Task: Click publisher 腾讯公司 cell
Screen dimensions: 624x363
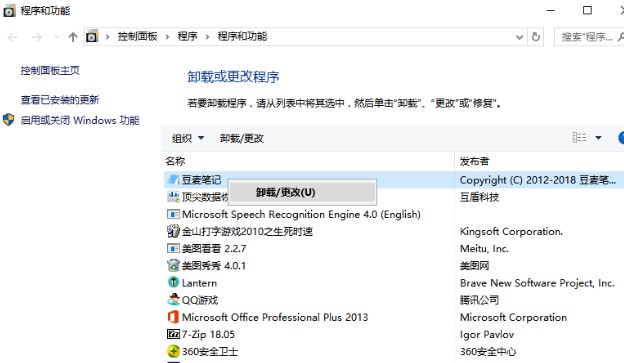Action: 479,300
